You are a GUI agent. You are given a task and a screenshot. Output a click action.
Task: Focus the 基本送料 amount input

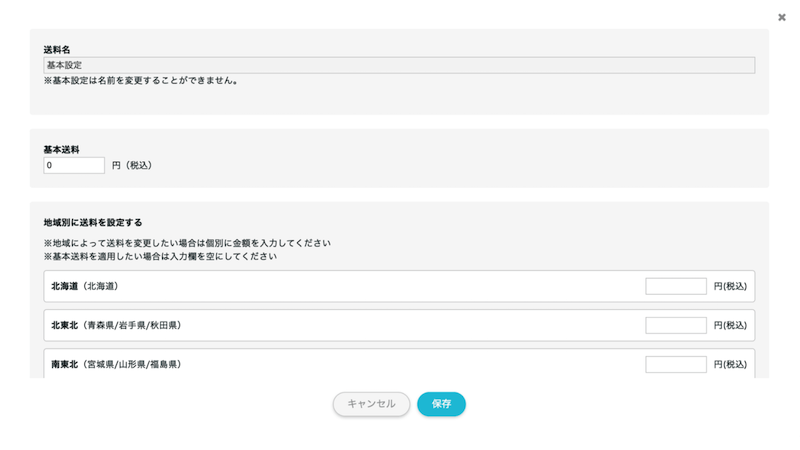(74, 165)
